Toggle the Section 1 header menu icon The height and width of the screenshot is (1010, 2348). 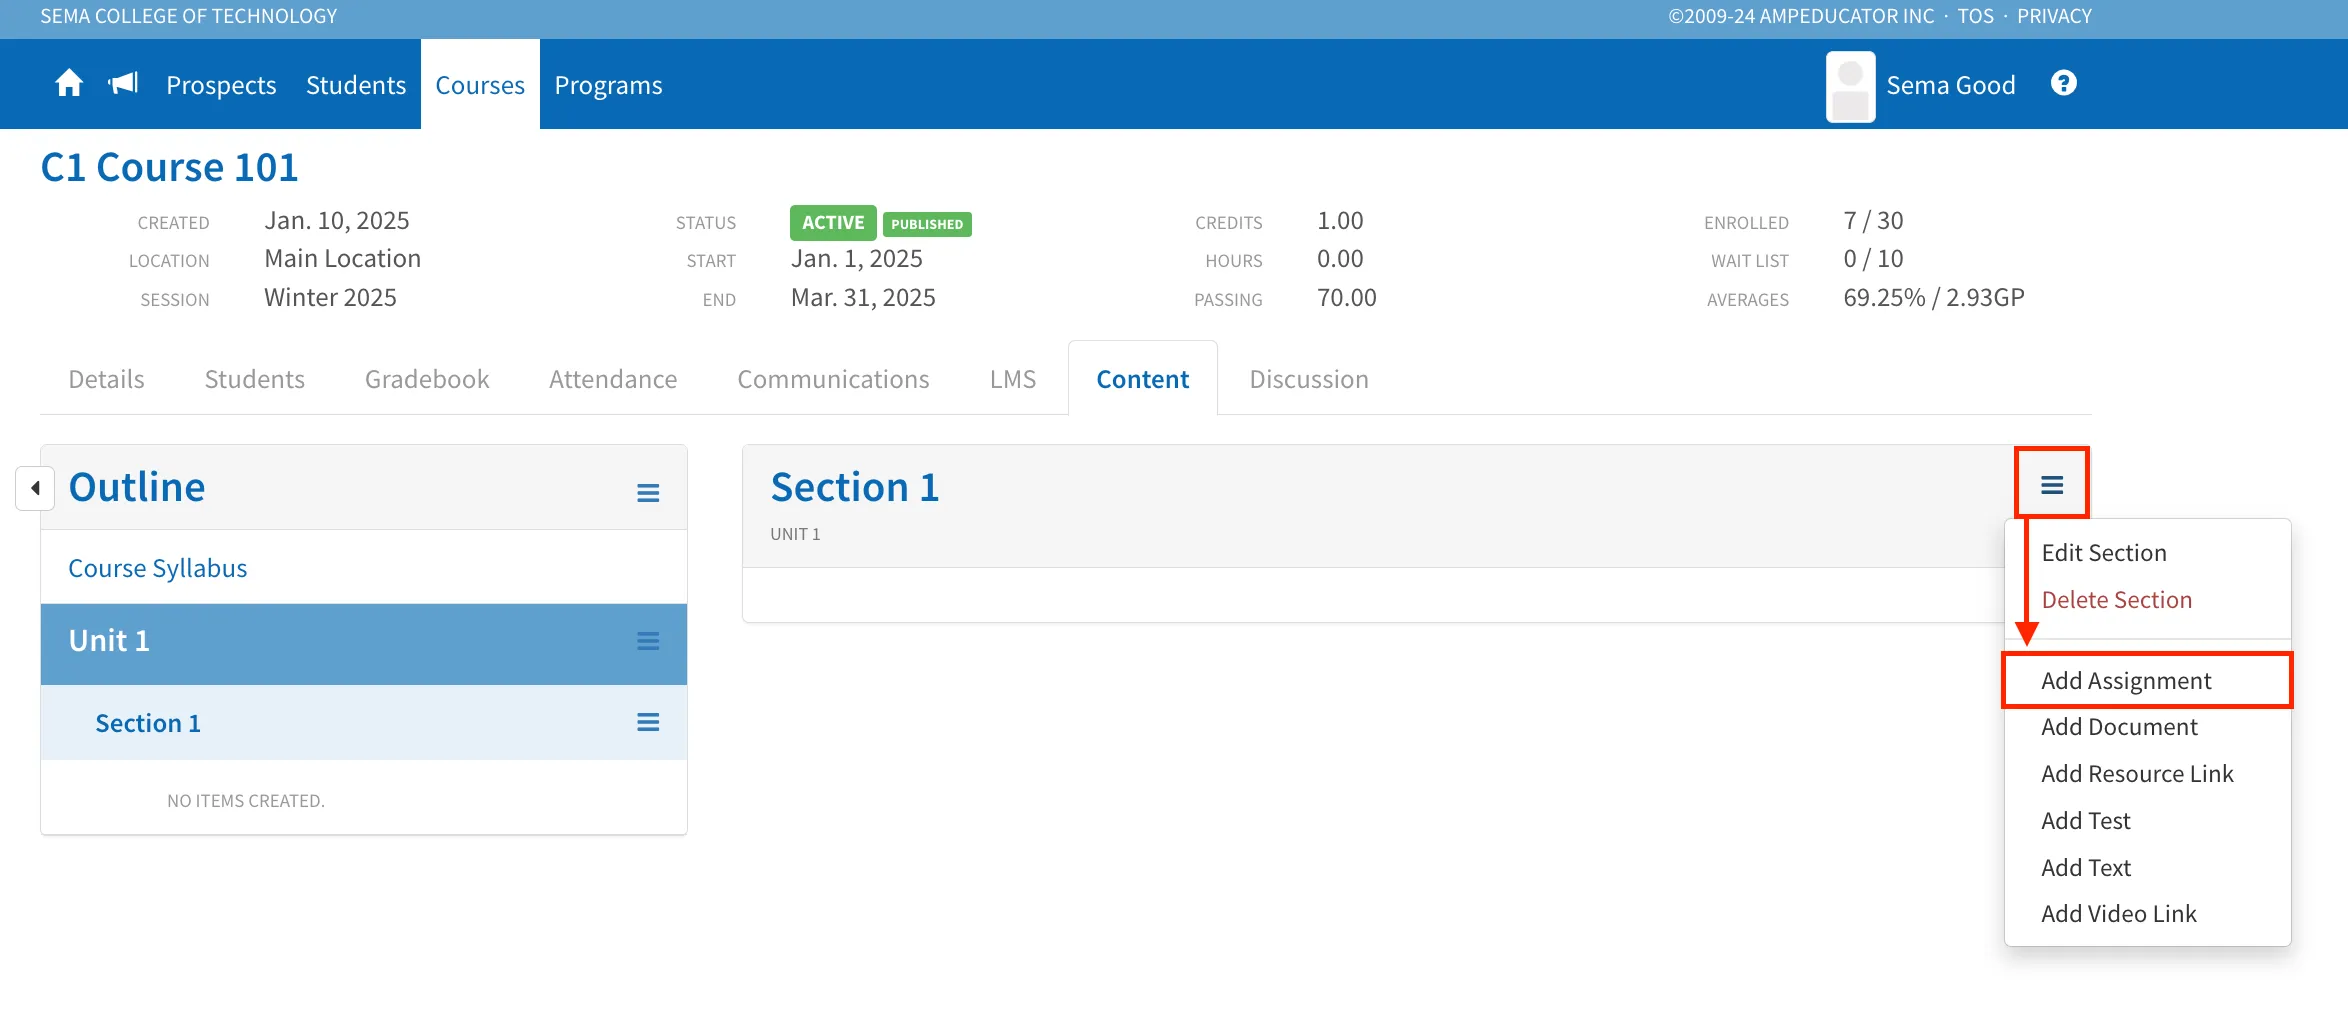click(2052, 485)
